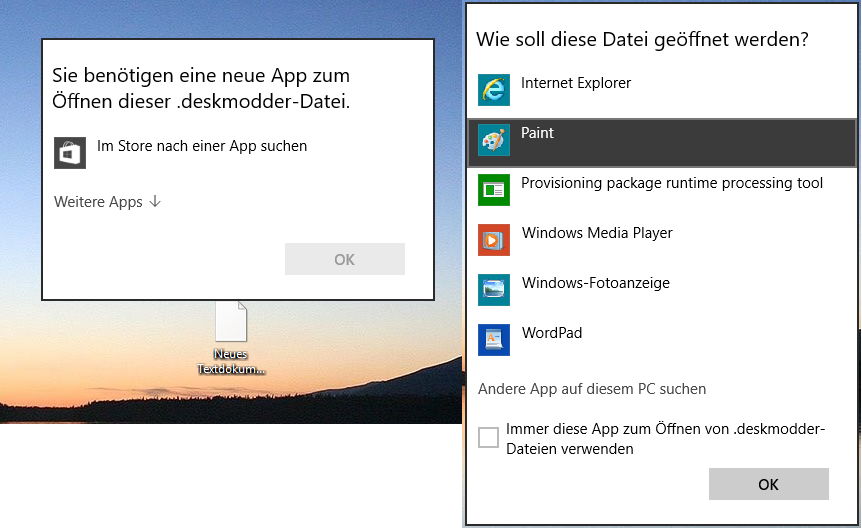Image resolution: width=862 pixels, height=529 pixels.
Task: Click the Windows-Fotoanzeige icon
Action: click(x=494, y=290)
